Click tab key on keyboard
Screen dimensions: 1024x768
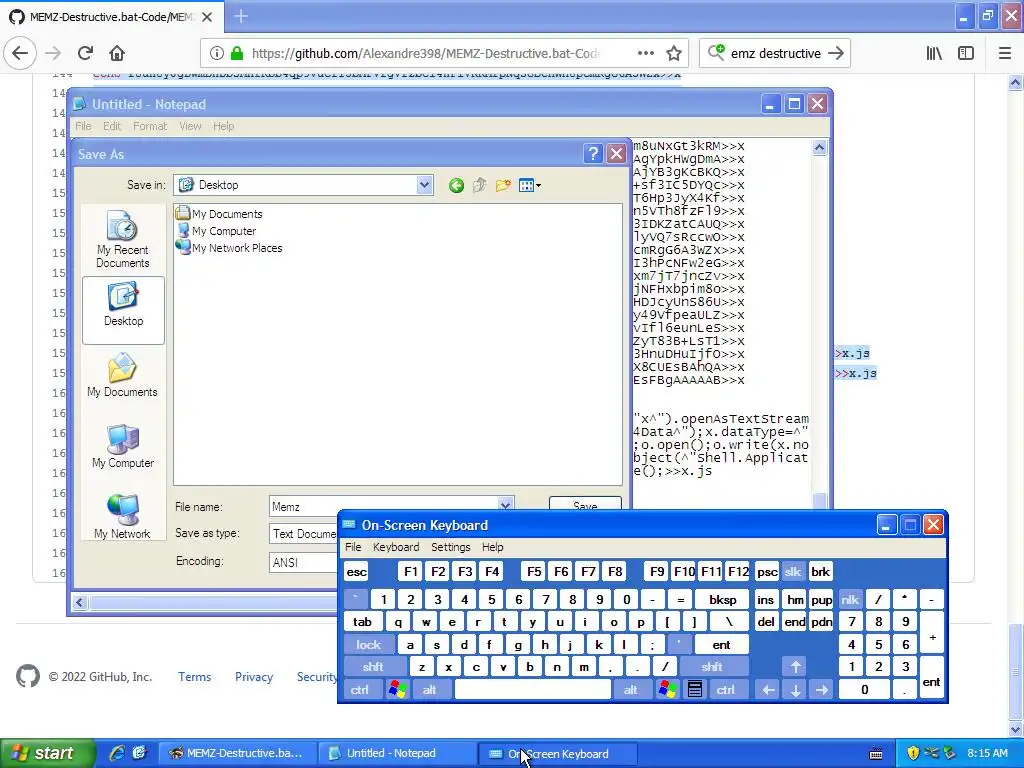(362, 622)
